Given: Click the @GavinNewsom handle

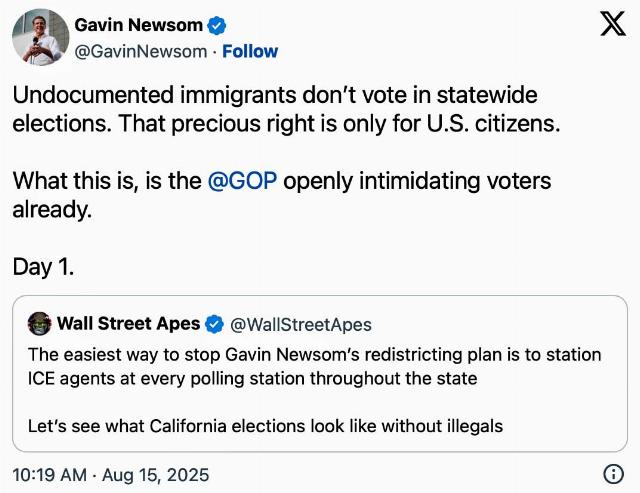Looking at the screenshot, I should pyautogui.click(x=141, y=52).
